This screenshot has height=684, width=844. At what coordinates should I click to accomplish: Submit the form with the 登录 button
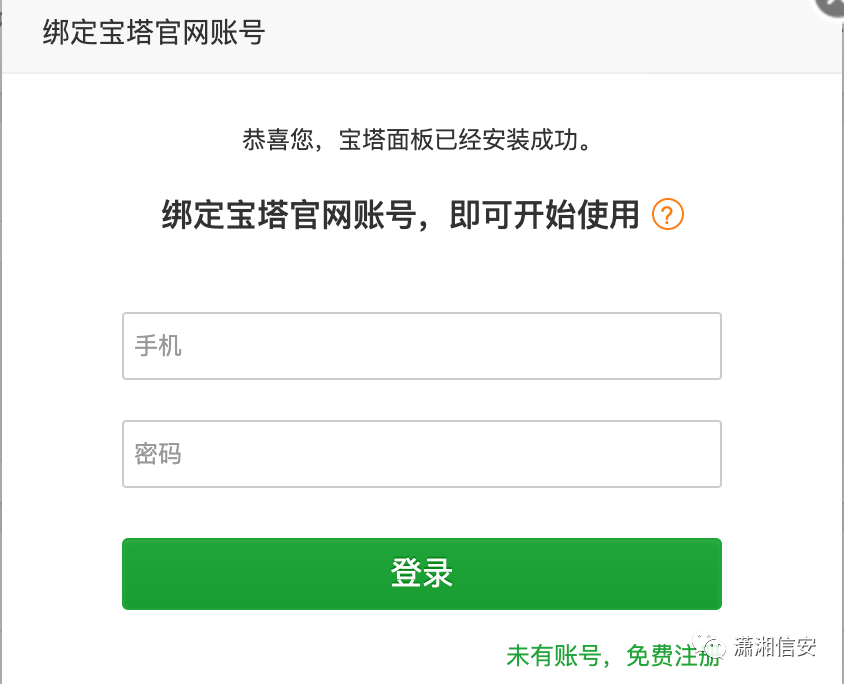[x=421, y=574]
